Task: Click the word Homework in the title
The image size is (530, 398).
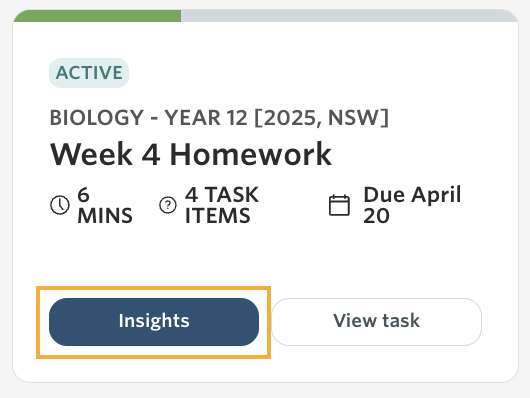Action: pyautogui.click(x=250, y=154)
